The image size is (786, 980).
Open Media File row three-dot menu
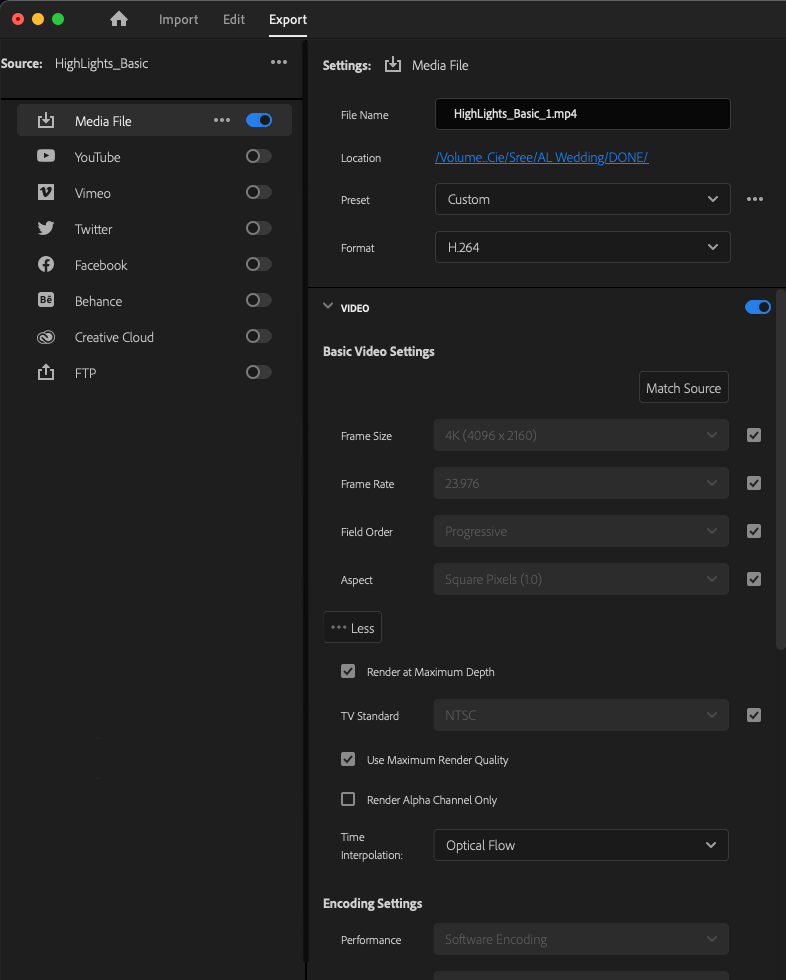(222, 120)
